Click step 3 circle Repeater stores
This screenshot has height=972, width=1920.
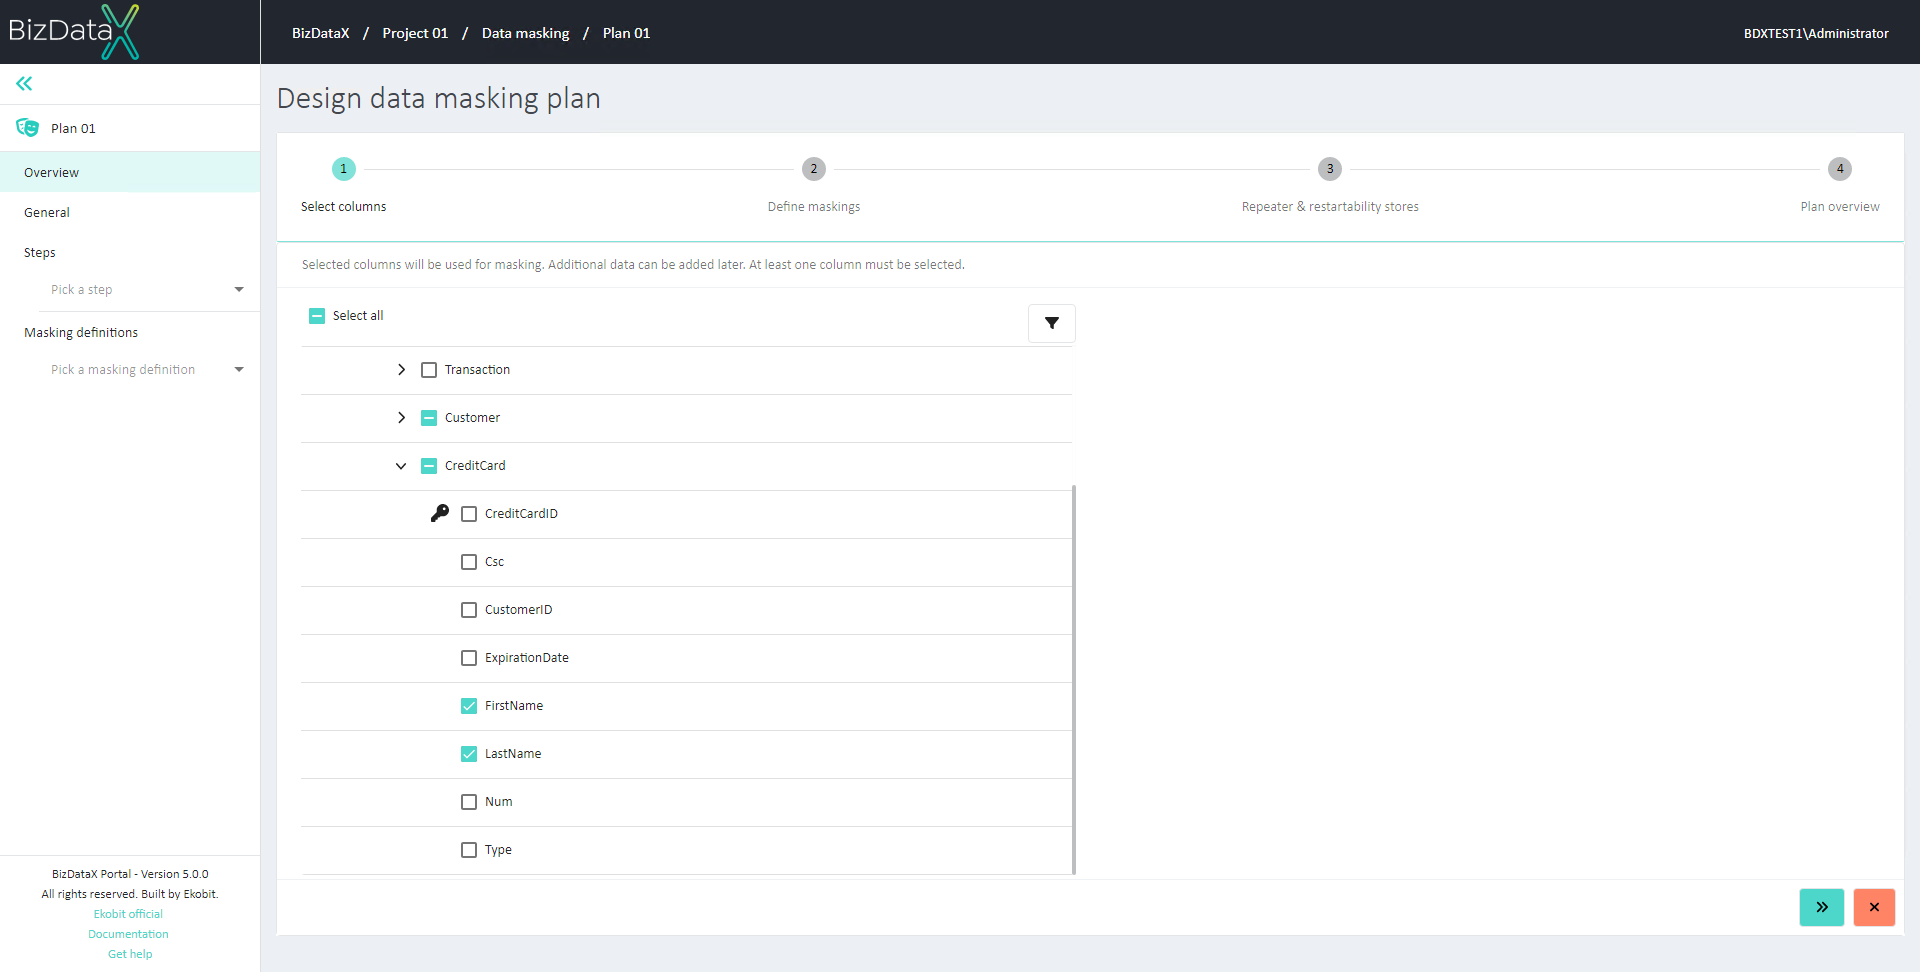pyautogui.click(x=1330, y=169)
